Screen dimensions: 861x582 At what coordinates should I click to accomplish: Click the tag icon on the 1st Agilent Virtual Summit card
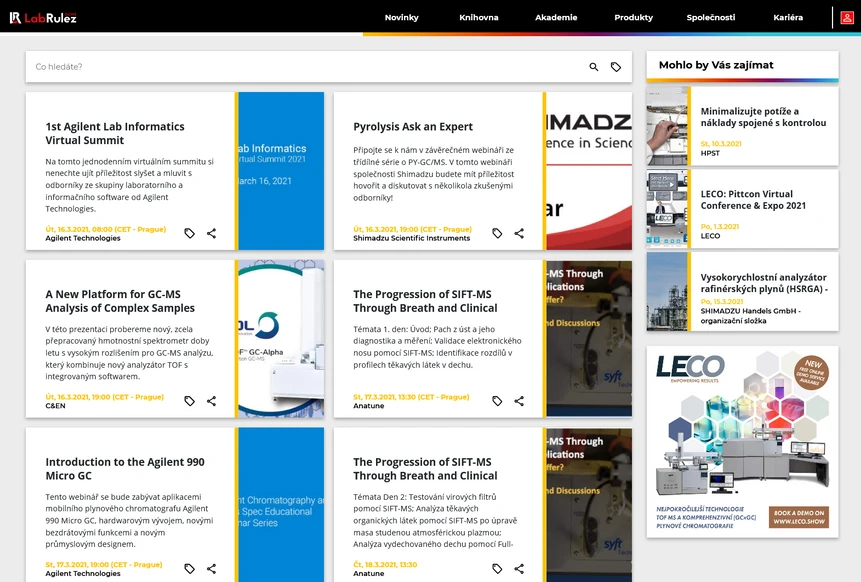[x=189, y=233]
